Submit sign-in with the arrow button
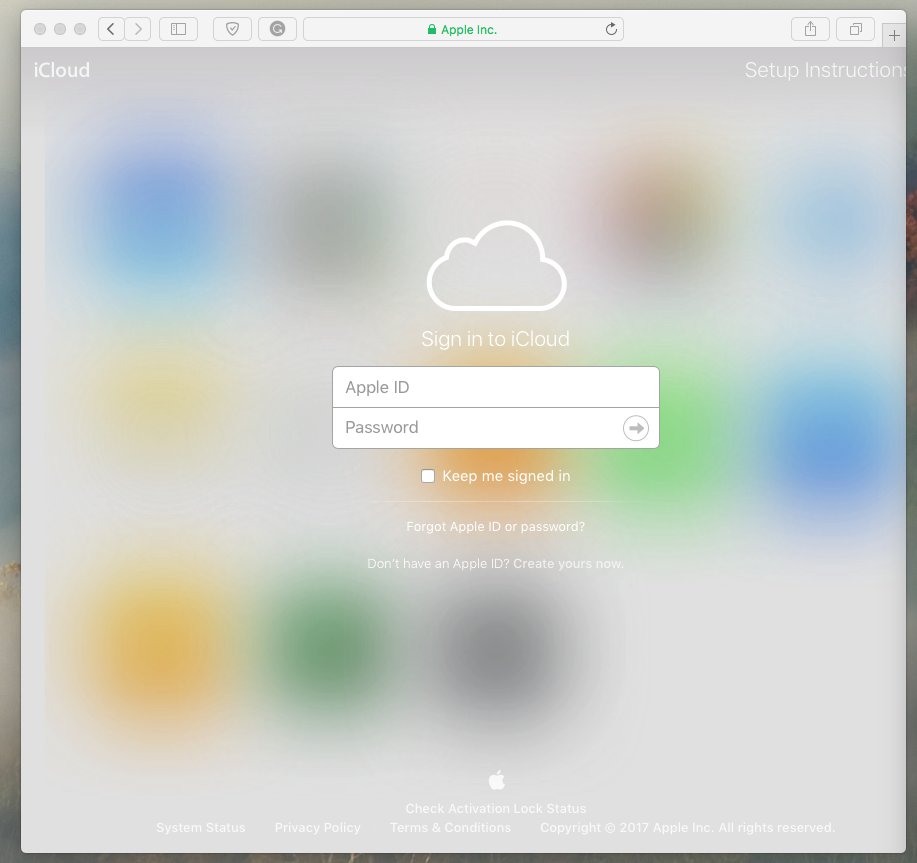917x863 pixels. (636, 428)
